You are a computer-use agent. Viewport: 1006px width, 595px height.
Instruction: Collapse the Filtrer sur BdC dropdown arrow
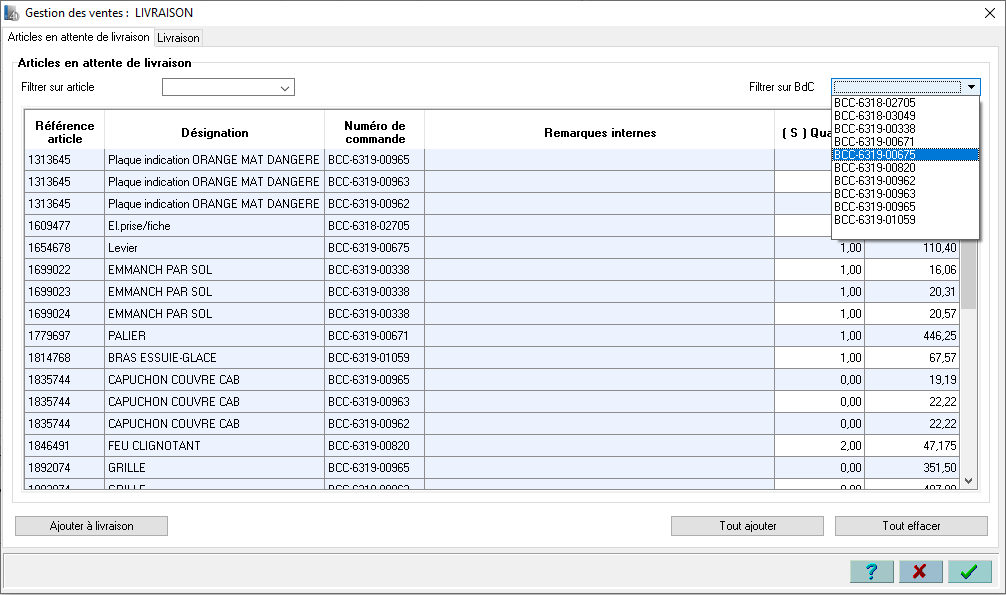click(x=971, y=87)
